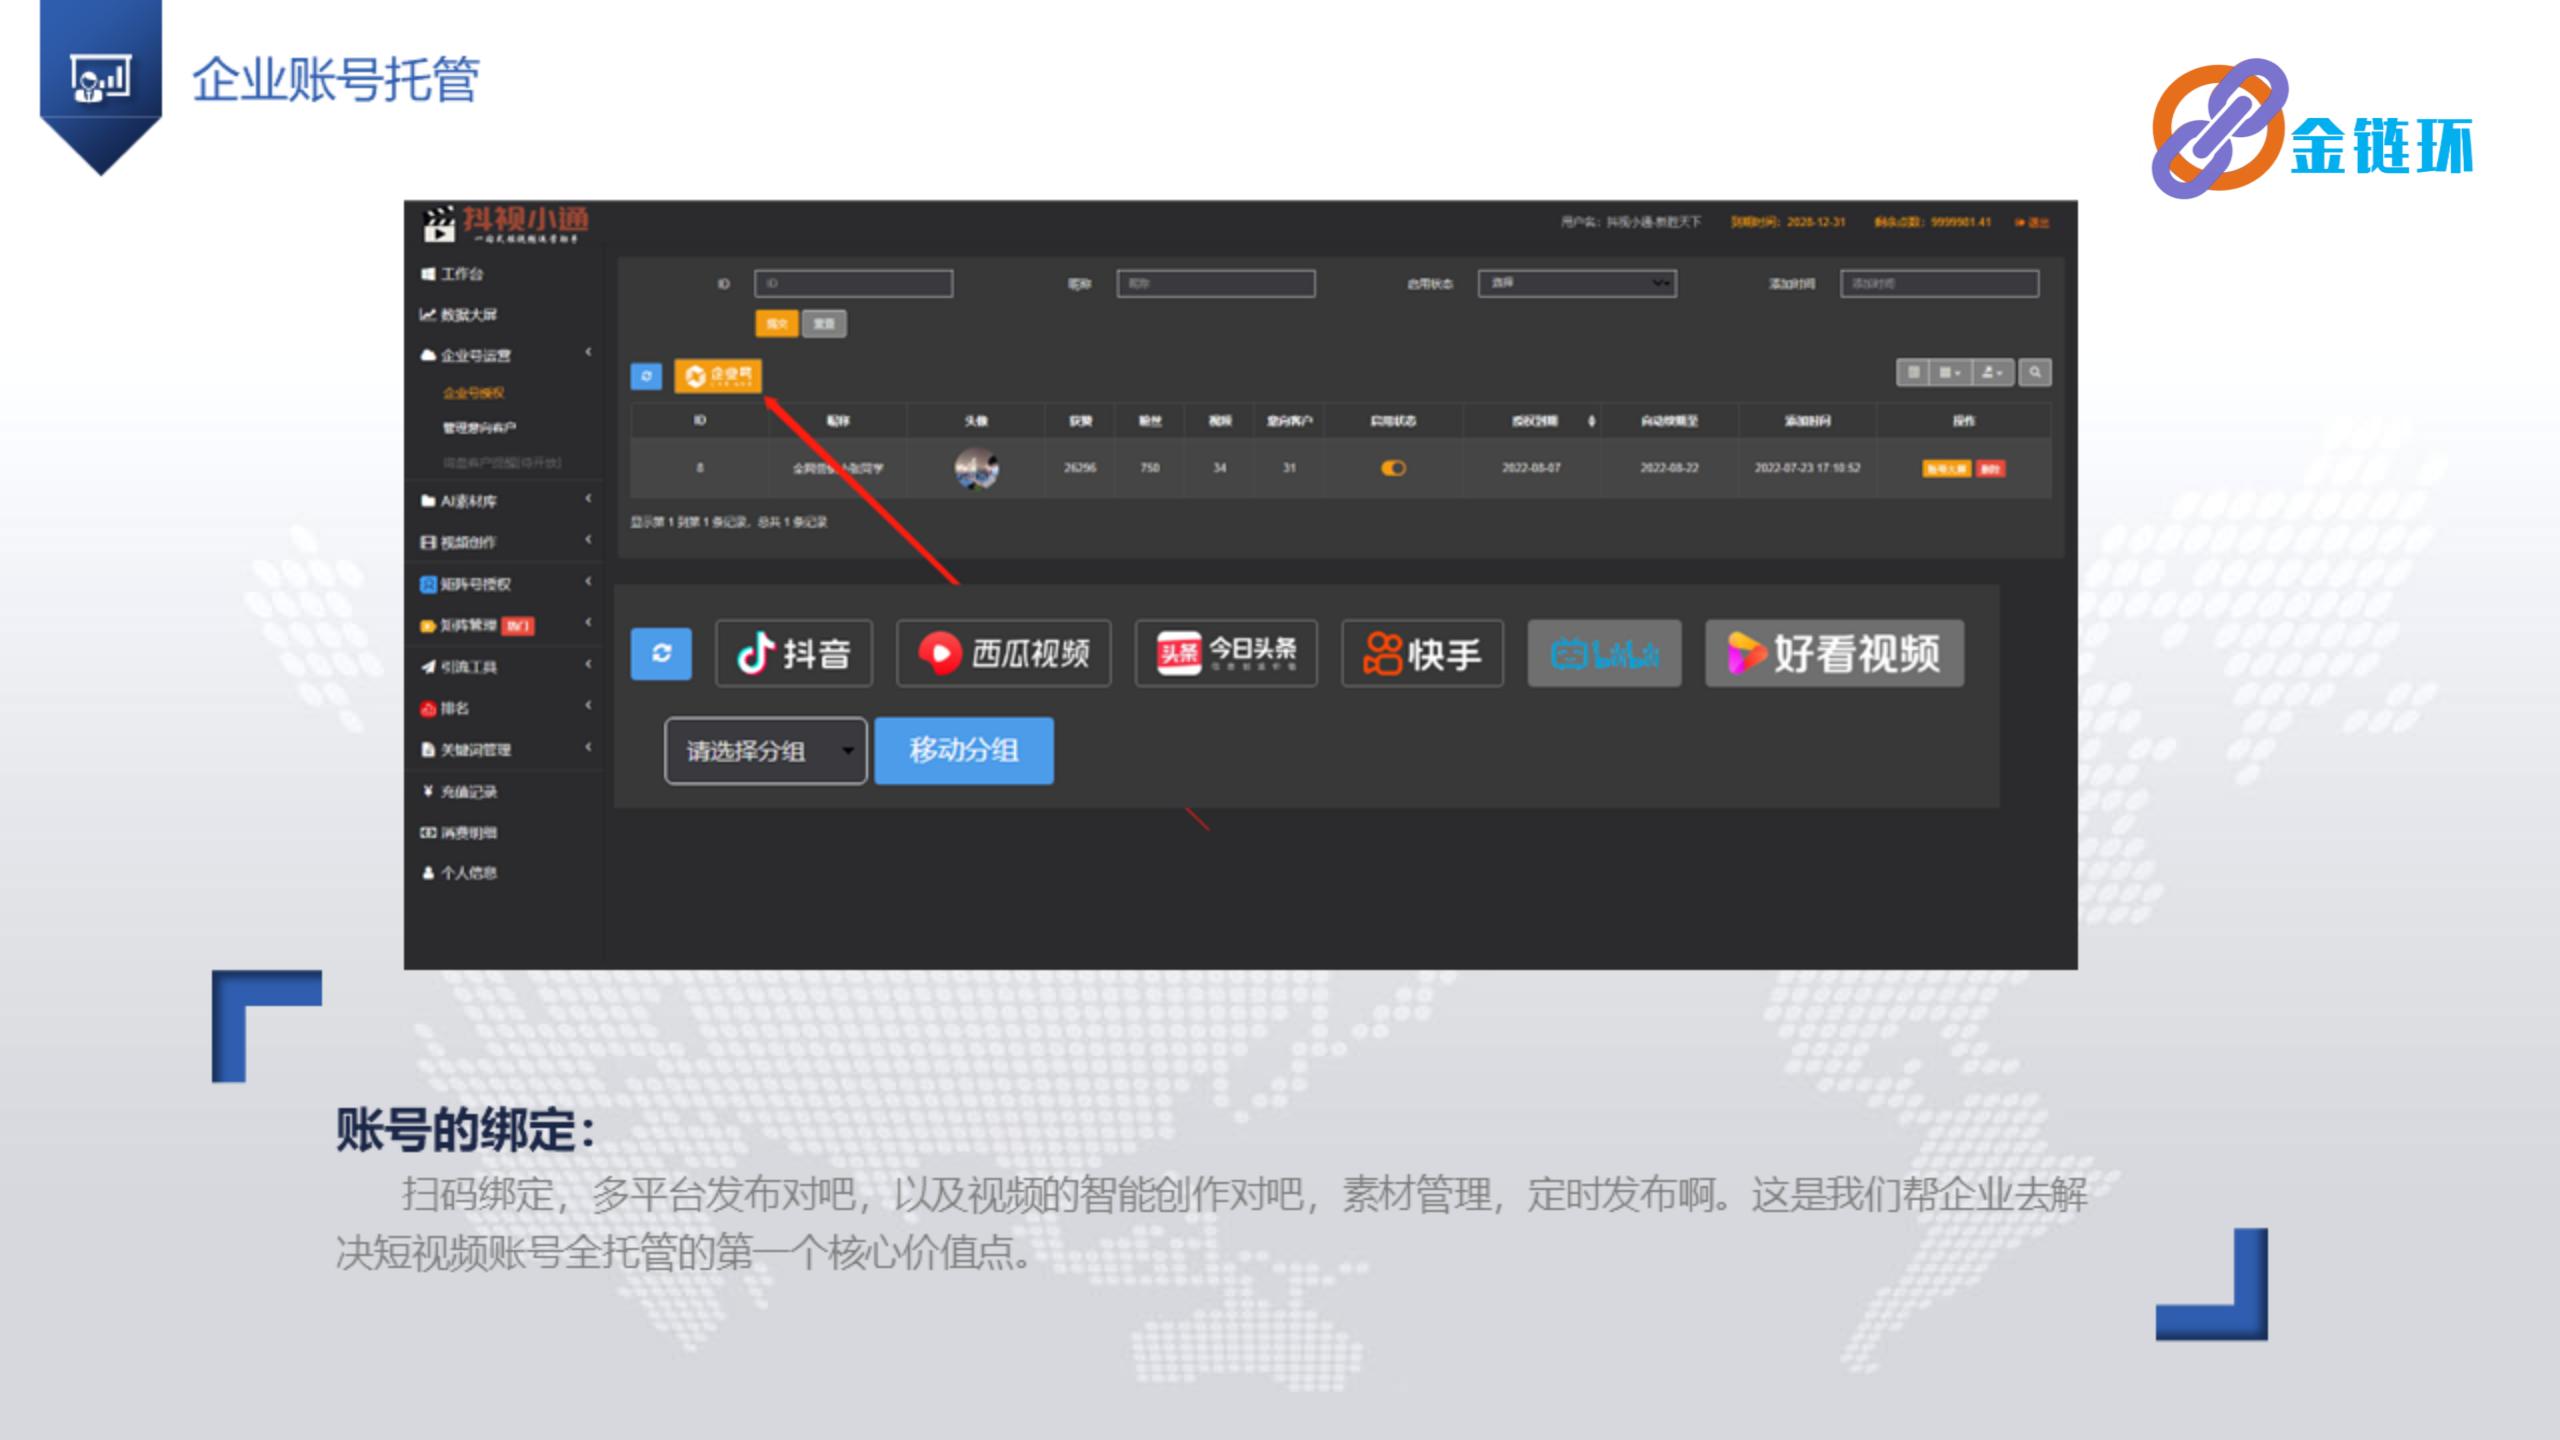Click the 操作 column header
Image resolution: width=2560 pixels, height=1440 pixels.
pos(1964,421)
